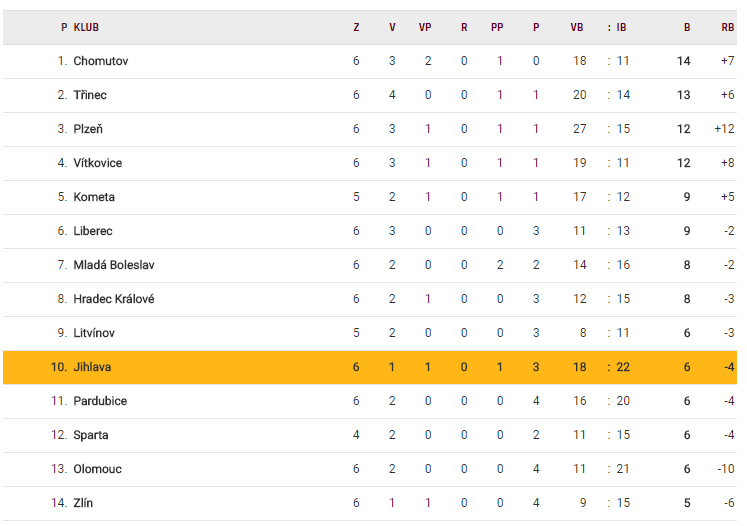747x526 pixels.
Task: Open Kometa club details
Action: [x=94, y=197]
